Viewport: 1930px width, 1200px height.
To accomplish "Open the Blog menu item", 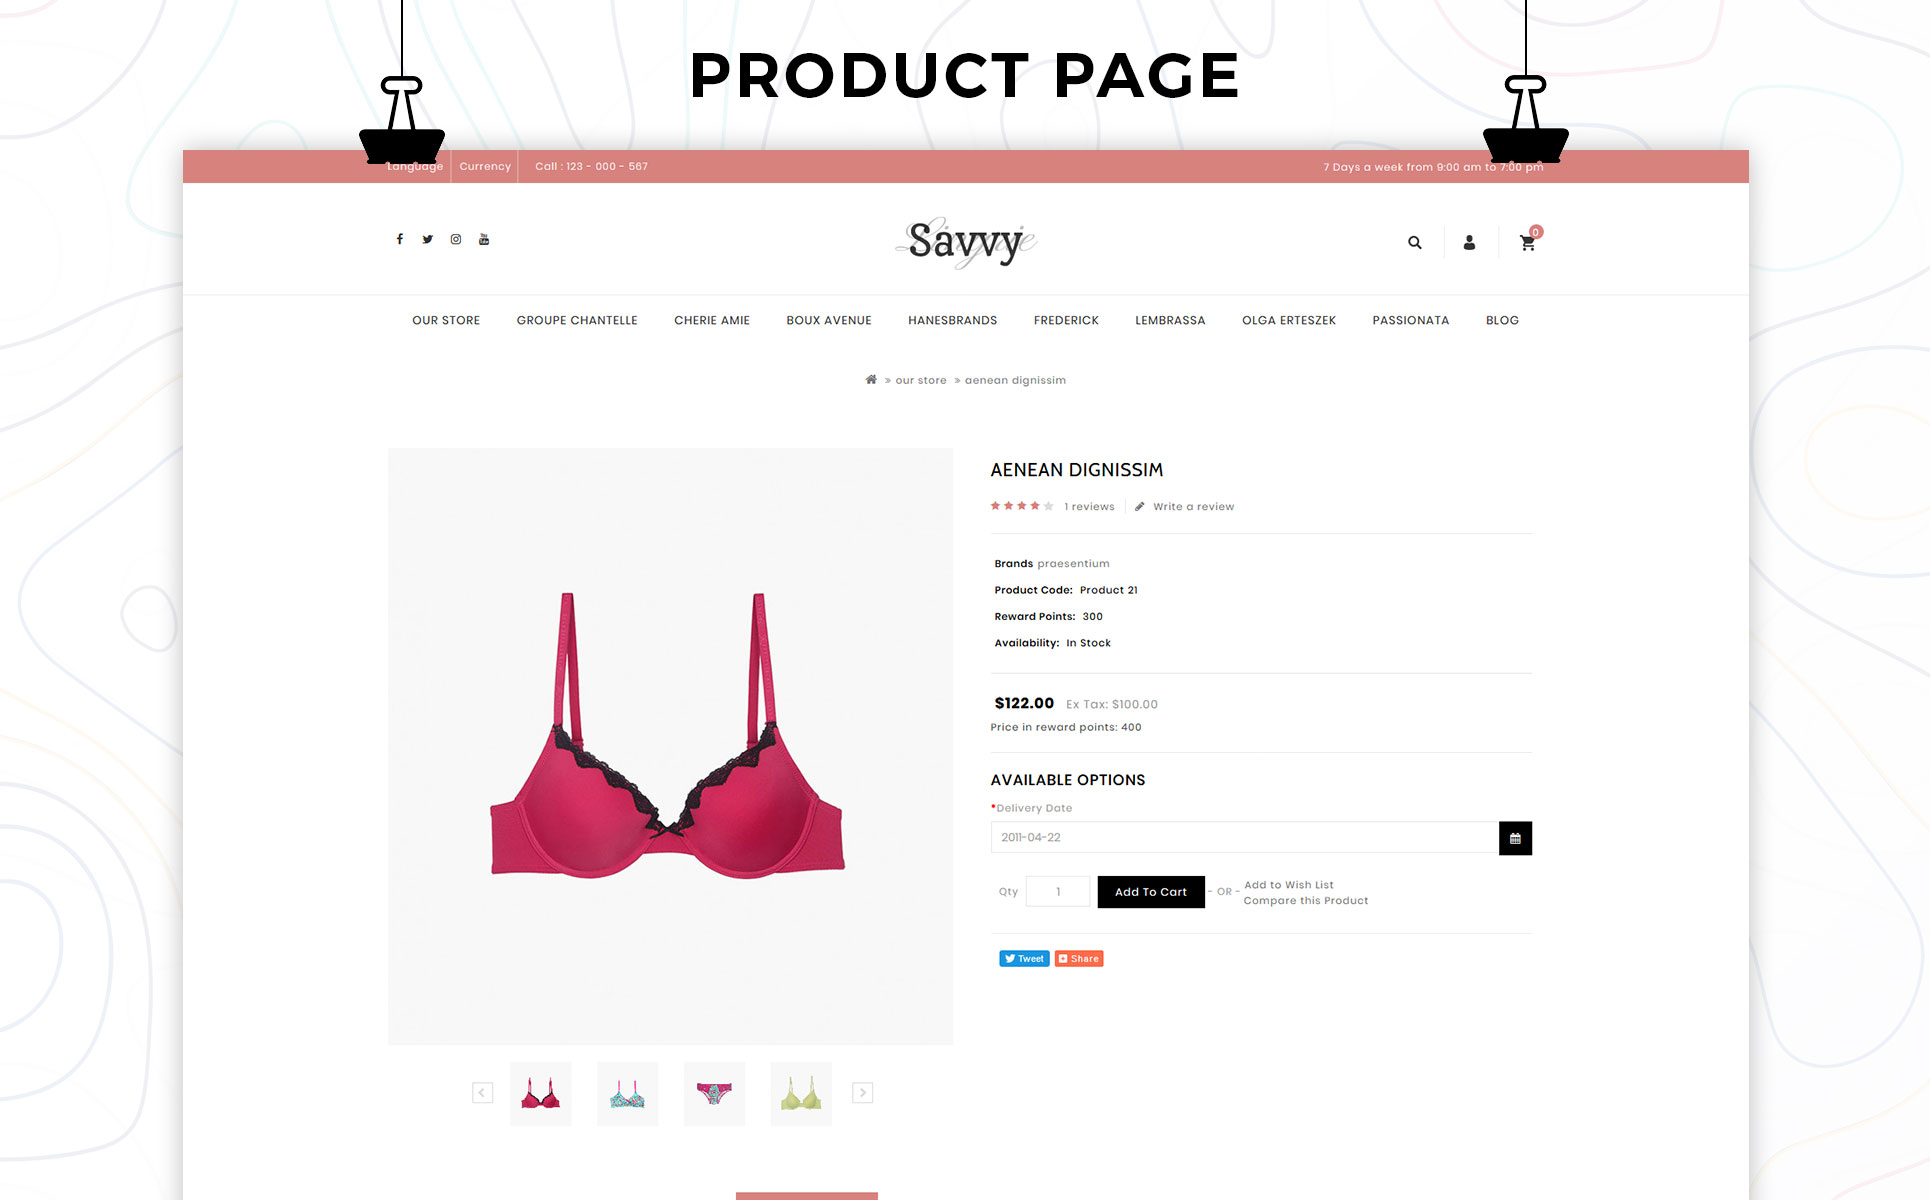I will pyautogui.click(x=1502, y=320).
